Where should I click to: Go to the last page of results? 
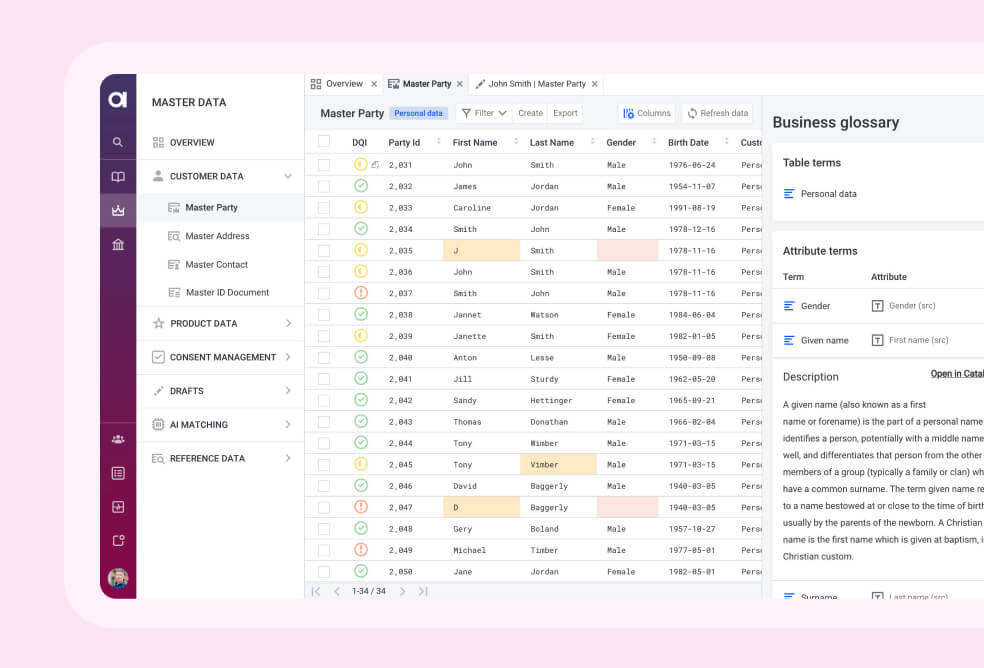423,591
